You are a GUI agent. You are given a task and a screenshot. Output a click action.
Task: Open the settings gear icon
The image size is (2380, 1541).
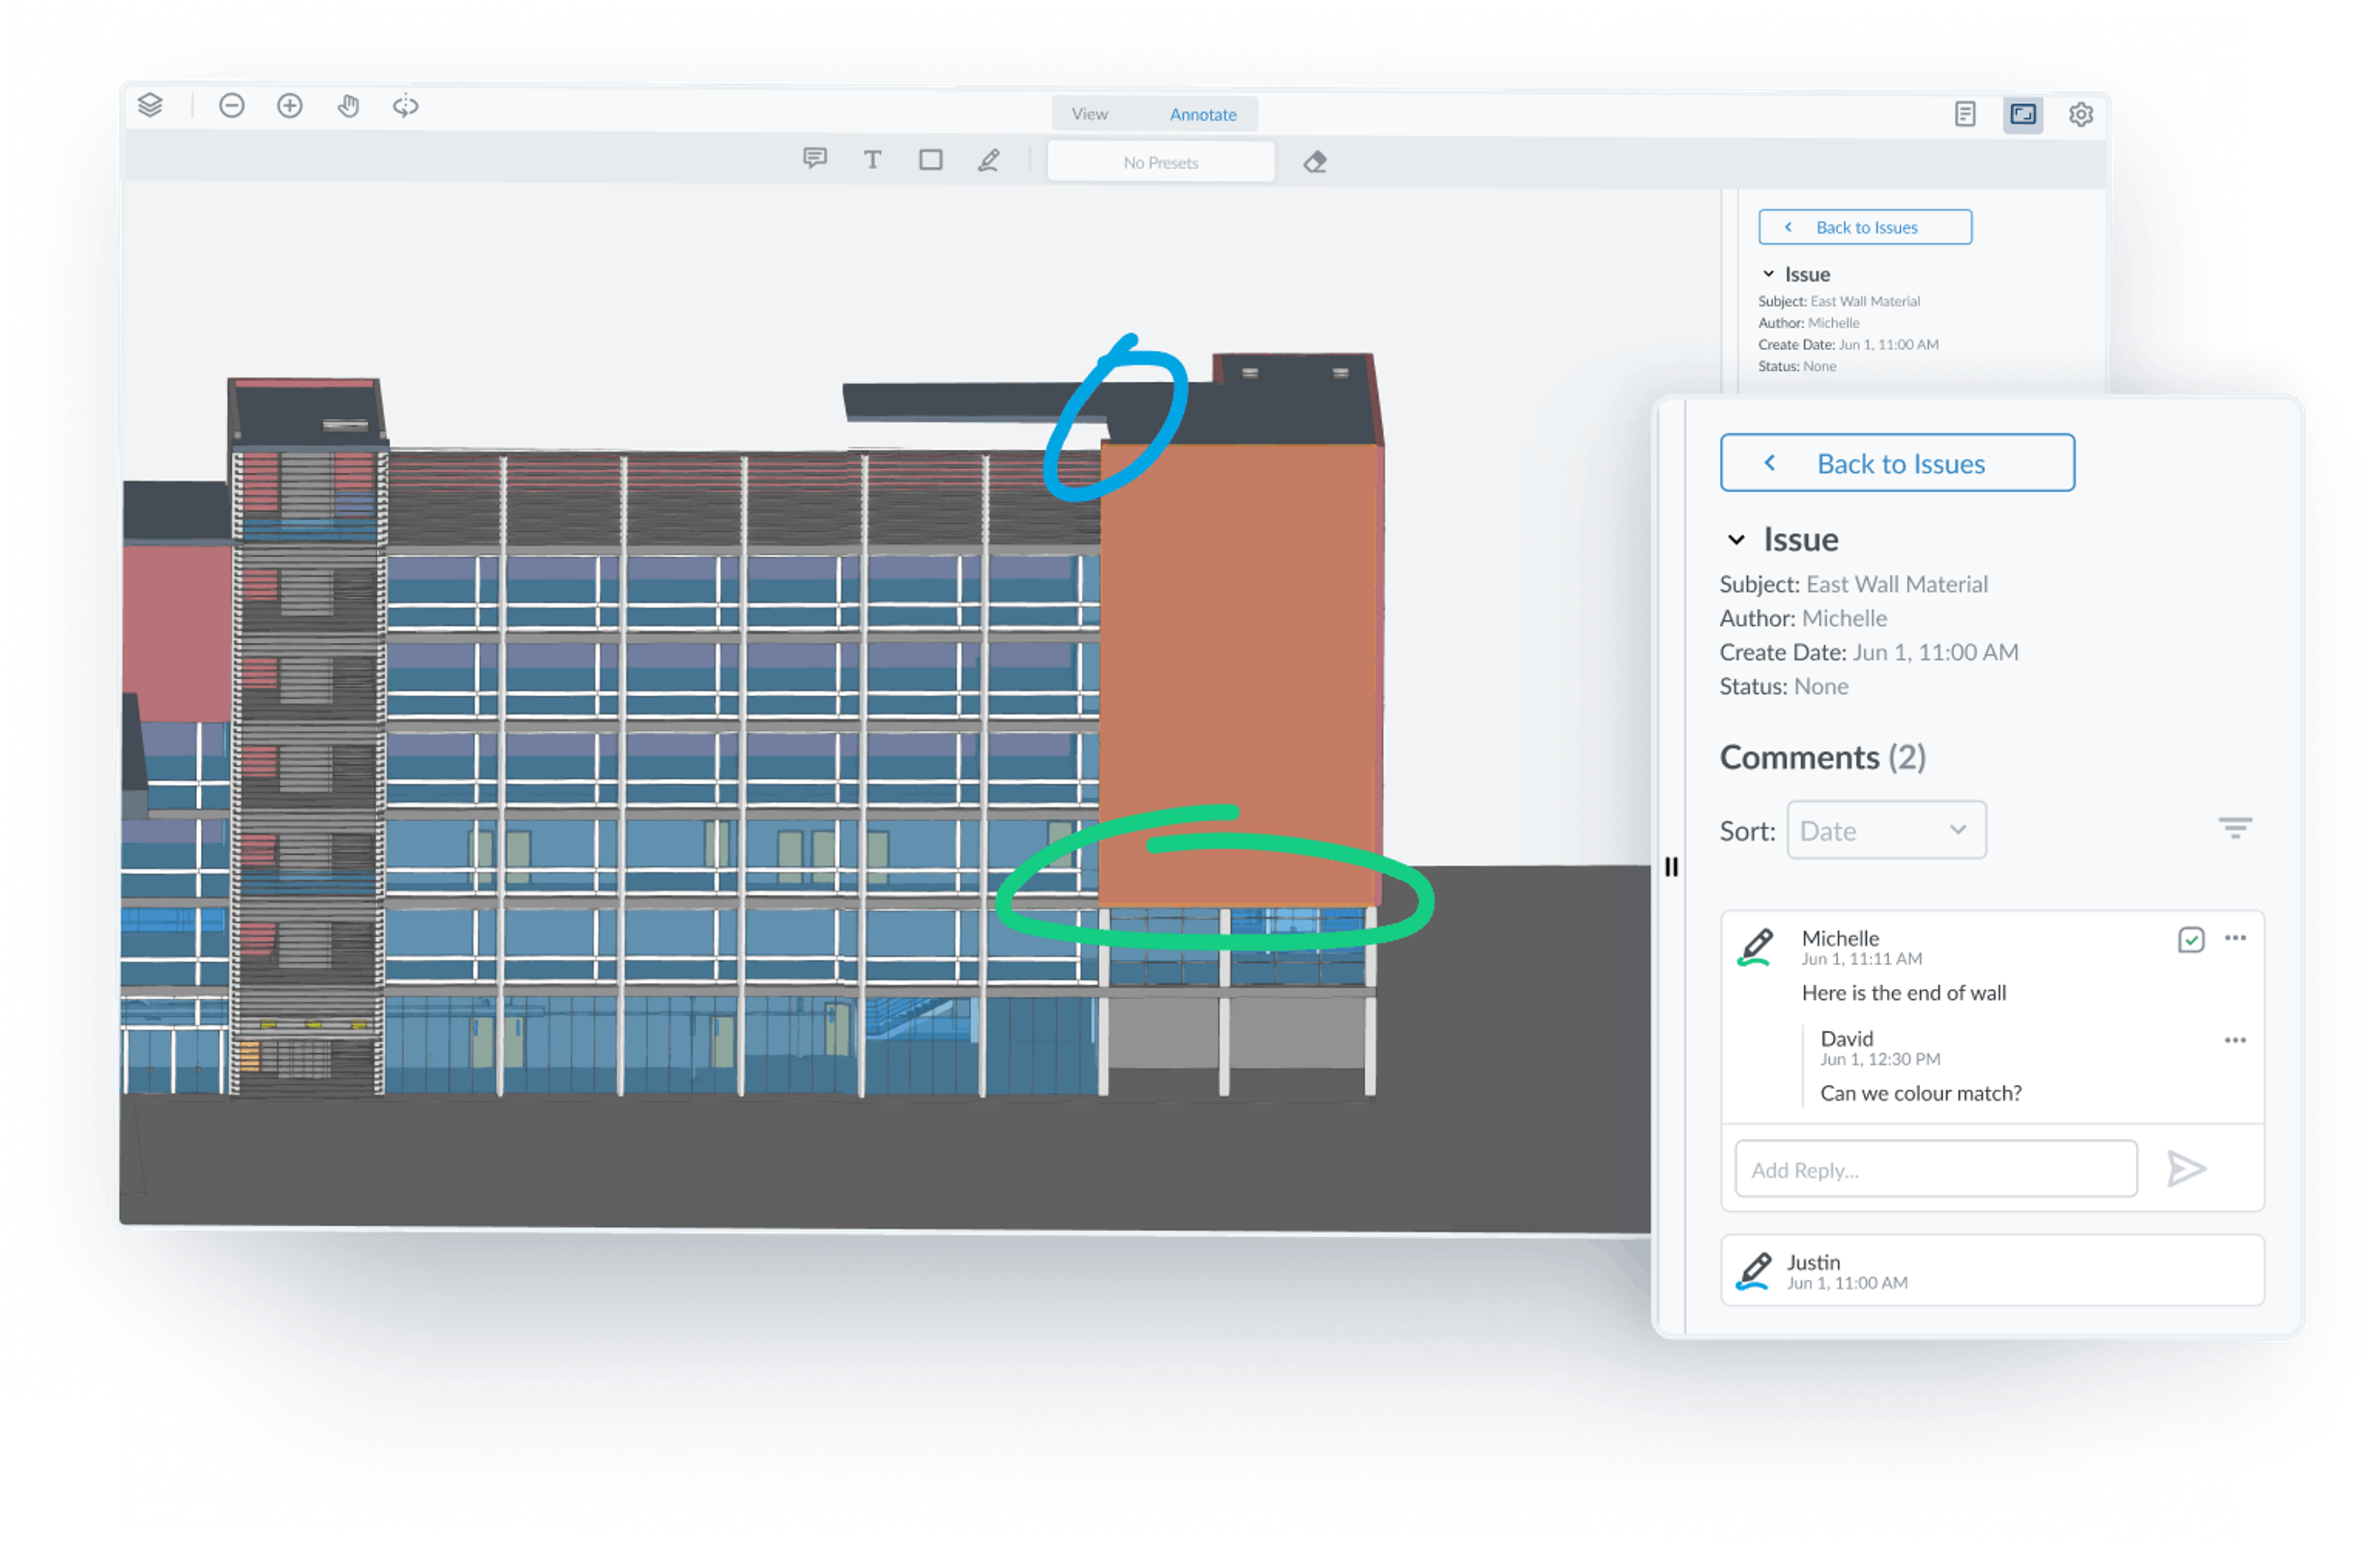(2081, 115)
